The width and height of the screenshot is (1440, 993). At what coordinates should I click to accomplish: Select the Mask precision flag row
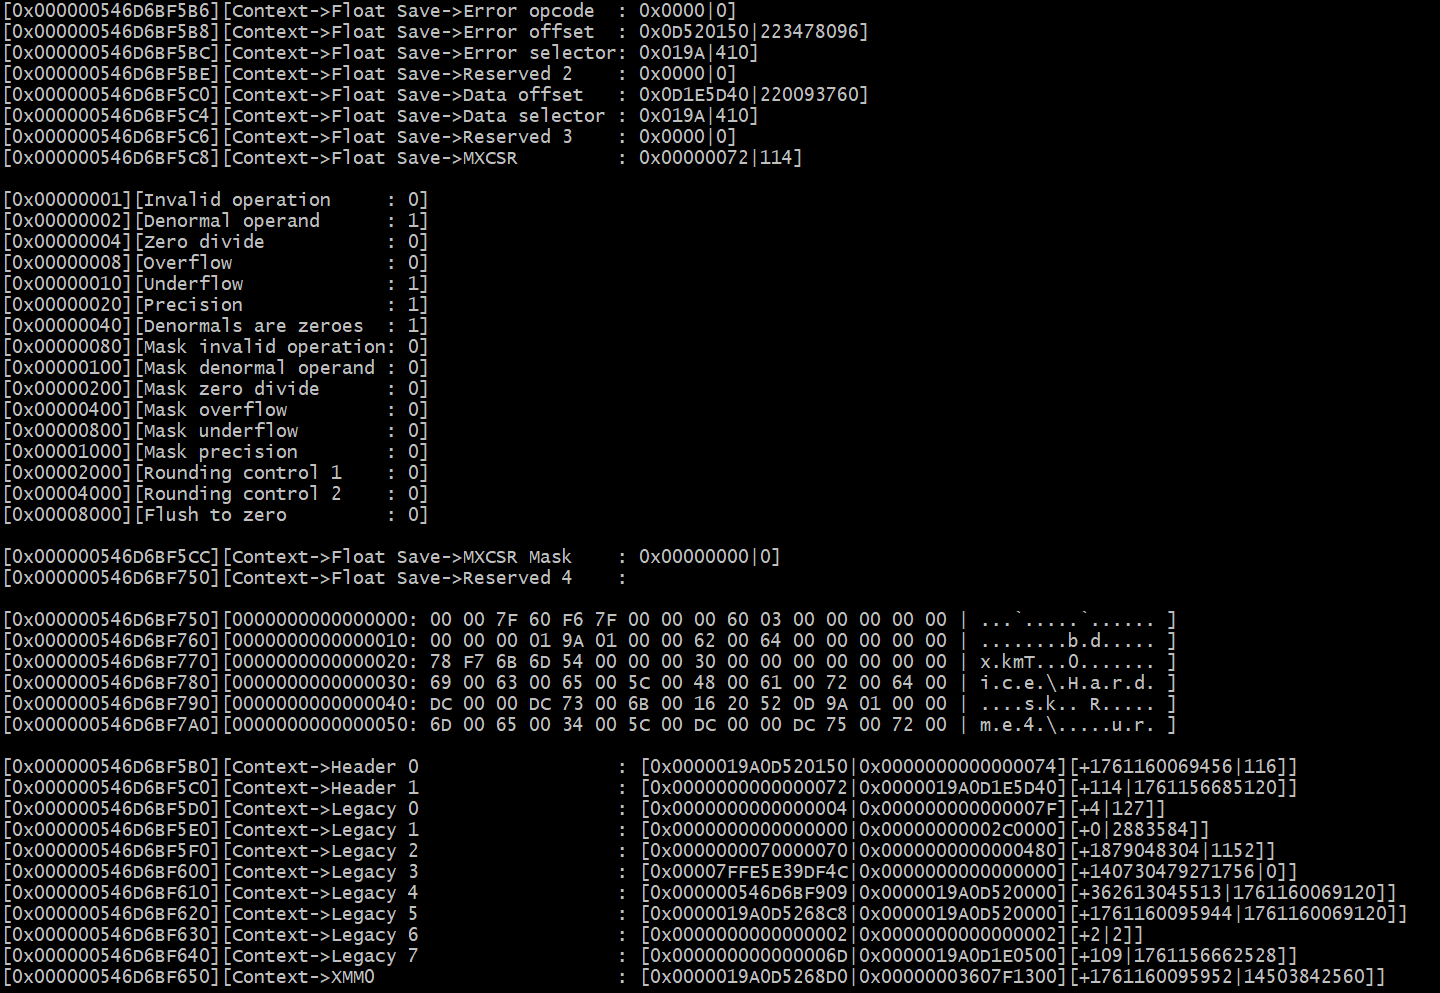[215, 452]
